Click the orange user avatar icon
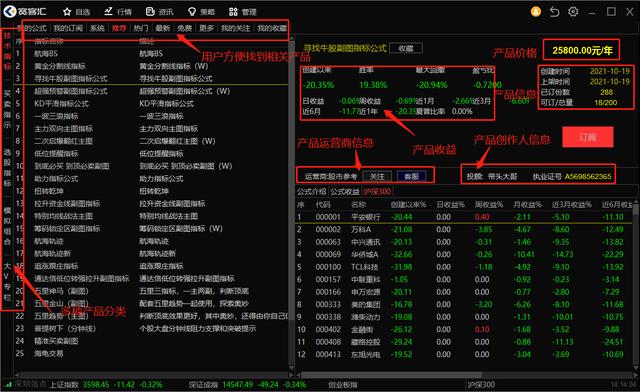640x392 pixels. pos(536,12)
